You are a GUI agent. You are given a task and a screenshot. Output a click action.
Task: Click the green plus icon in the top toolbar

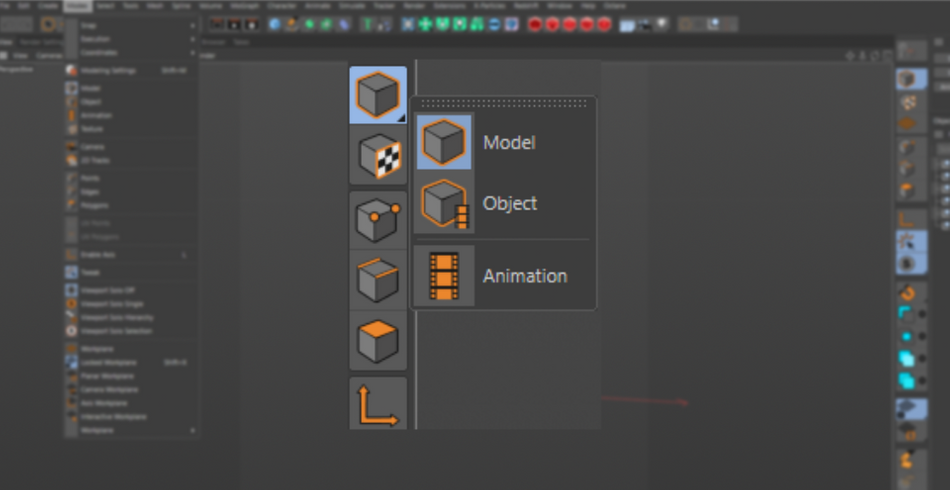coord(425,24)
